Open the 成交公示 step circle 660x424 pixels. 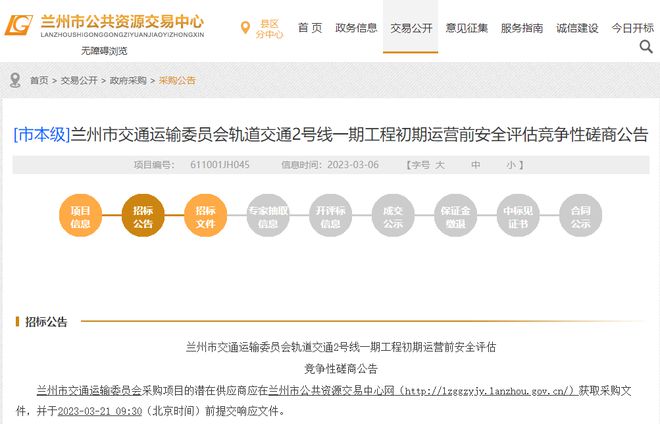point(393,217)
